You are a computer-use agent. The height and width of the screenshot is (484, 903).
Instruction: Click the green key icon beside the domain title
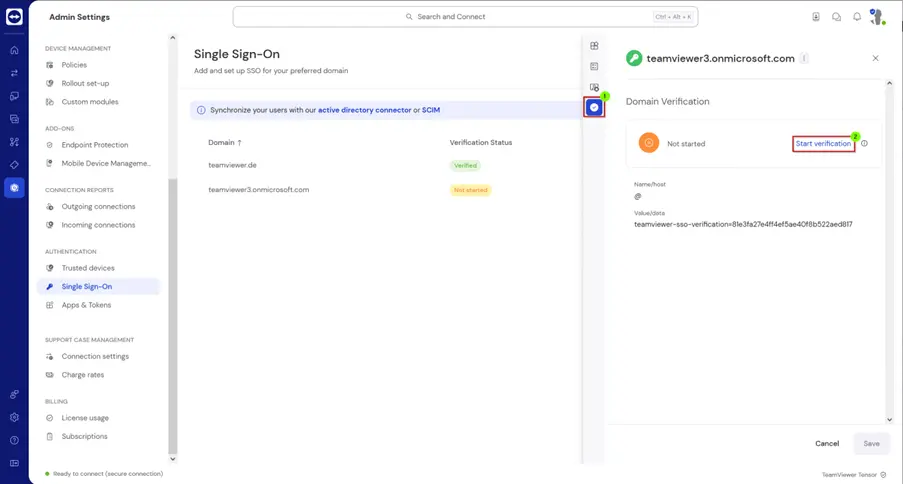click(634, 58)
